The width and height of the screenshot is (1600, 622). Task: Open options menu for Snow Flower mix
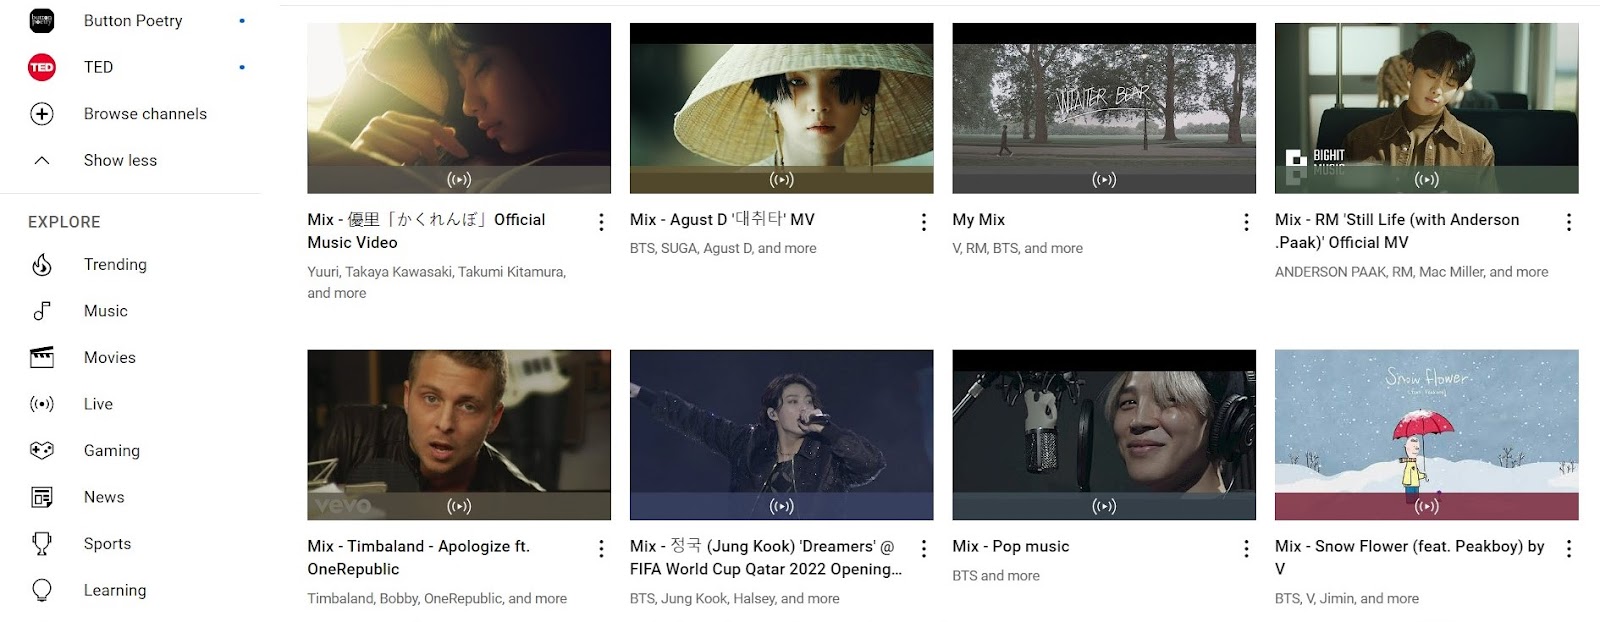pos(1569,549)
